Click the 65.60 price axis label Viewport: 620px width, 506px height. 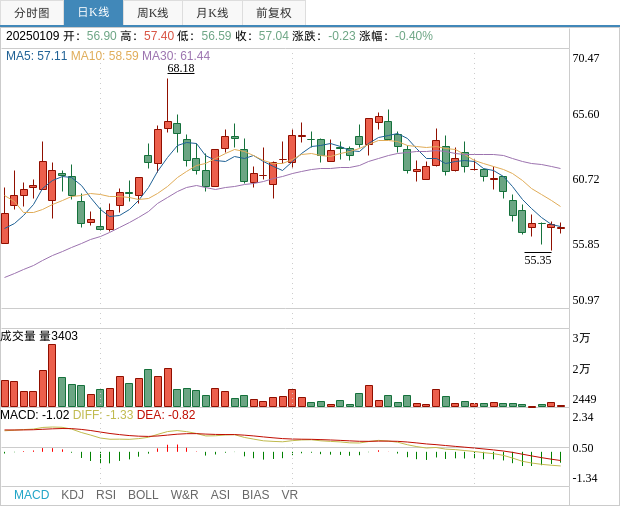point(586,114)
